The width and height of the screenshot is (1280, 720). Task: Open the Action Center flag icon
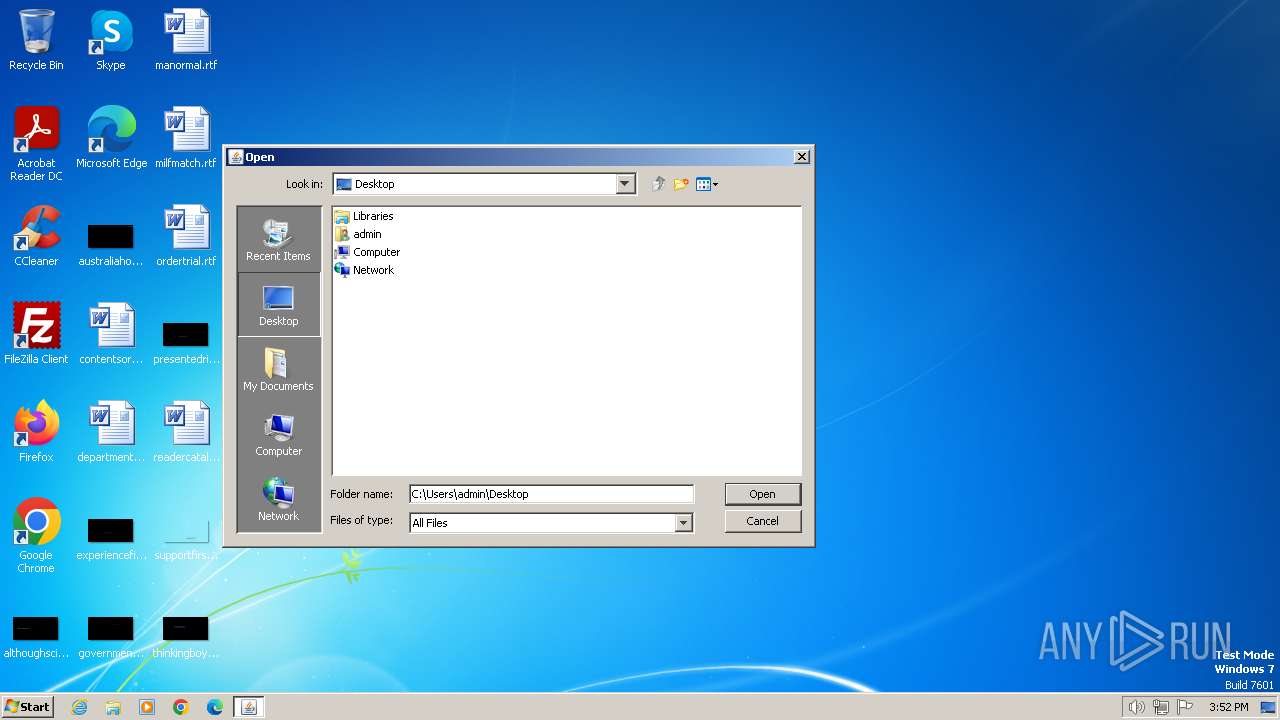[x=1186, y=707]
